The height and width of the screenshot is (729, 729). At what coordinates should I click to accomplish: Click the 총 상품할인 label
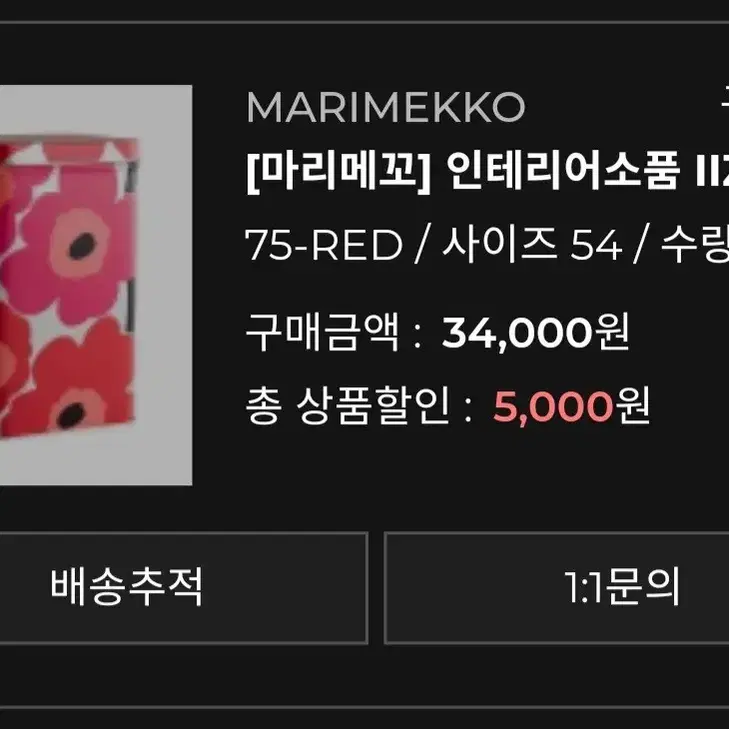[x=348, y=407]
